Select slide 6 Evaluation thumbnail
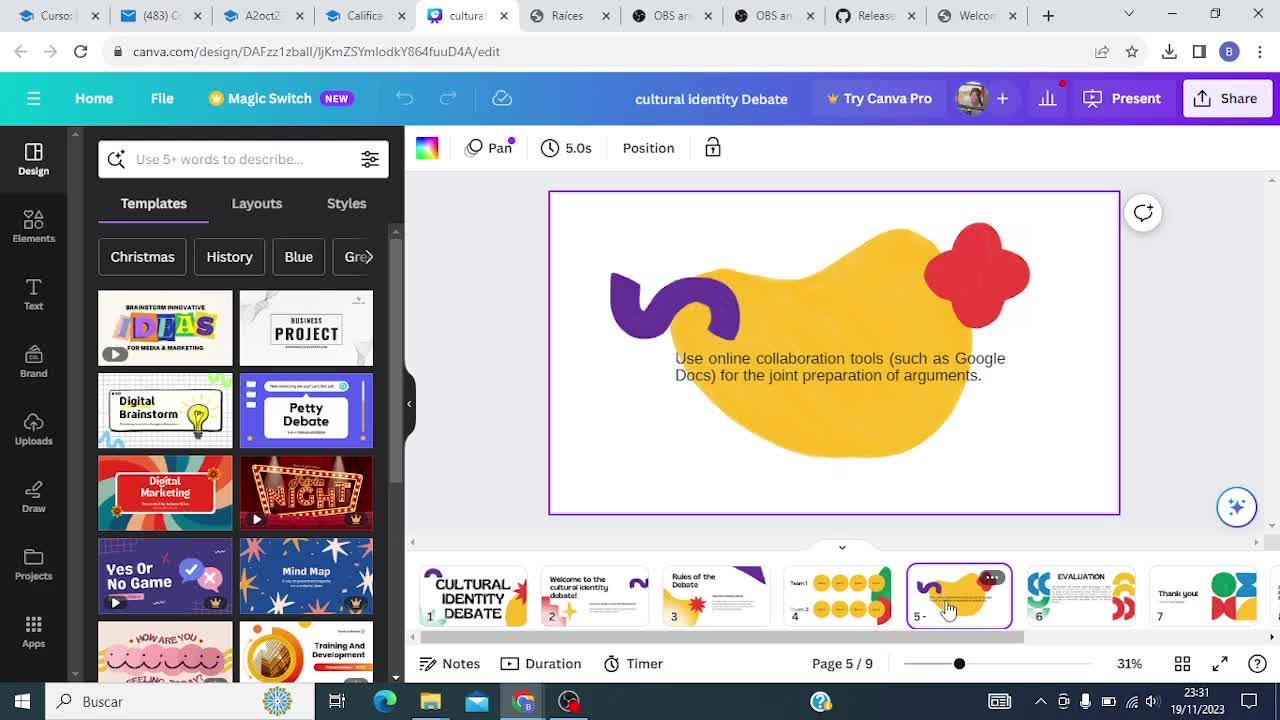Image resolution: width=1280 pixels, height=720 pixels. 1082,596
